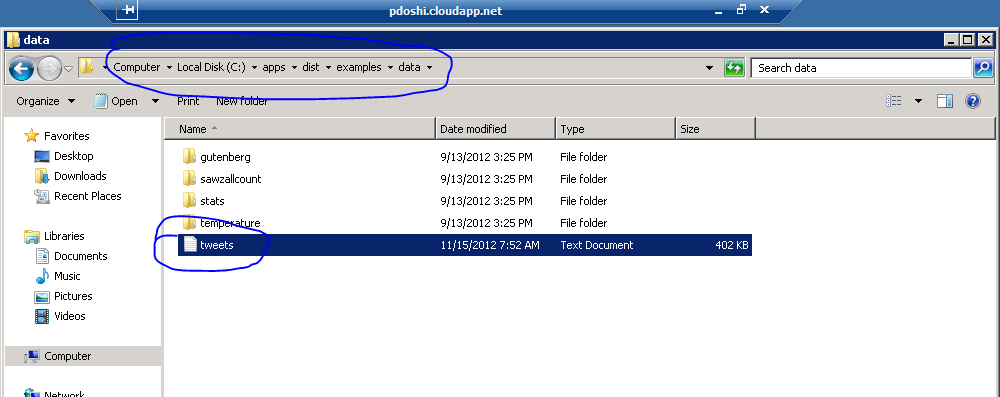Open the Videos library
Image resolution: width=1000 pixels, height=397 pixels.
70,316
